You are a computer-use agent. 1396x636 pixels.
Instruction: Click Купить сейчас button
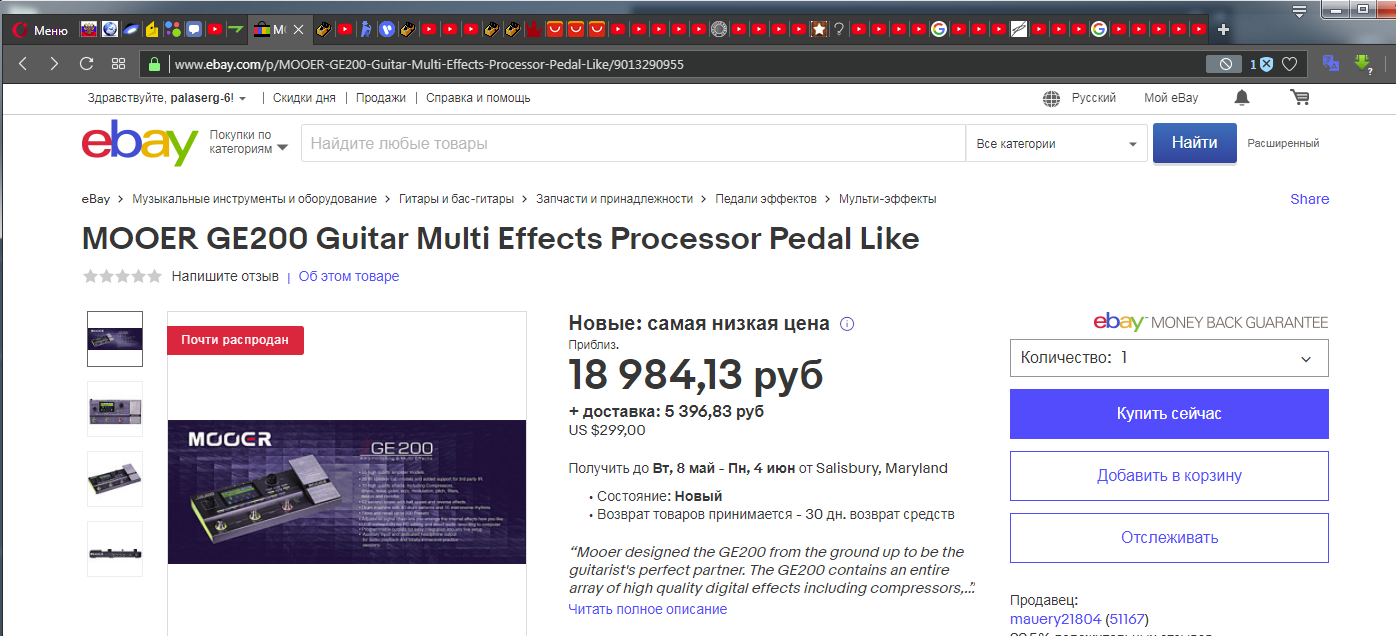pyautogui.click(x=1169, y=414)
